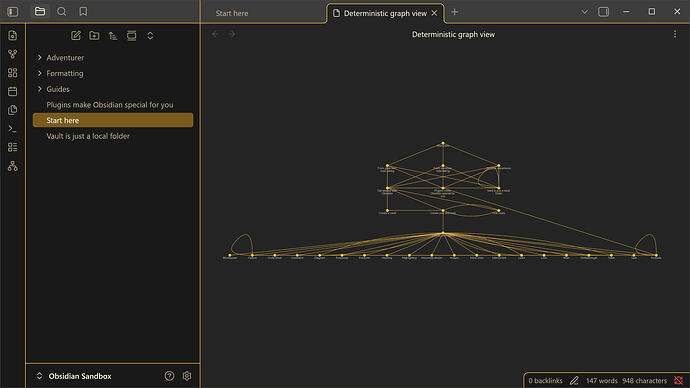Click the red sync status icon
The image size is (690, 388).
click(679, 381)
